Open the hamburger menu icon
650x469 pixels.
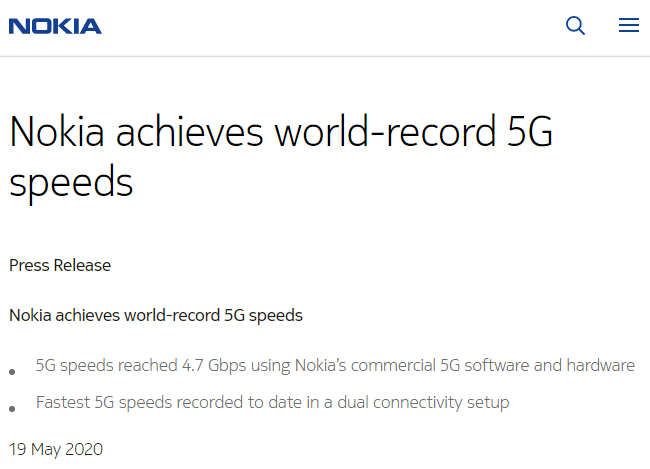click(629, 26)
